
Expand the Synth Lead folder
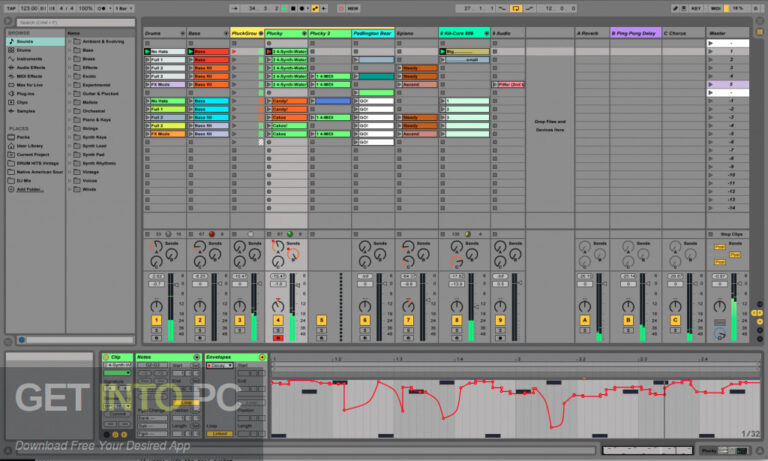point(70,146)
